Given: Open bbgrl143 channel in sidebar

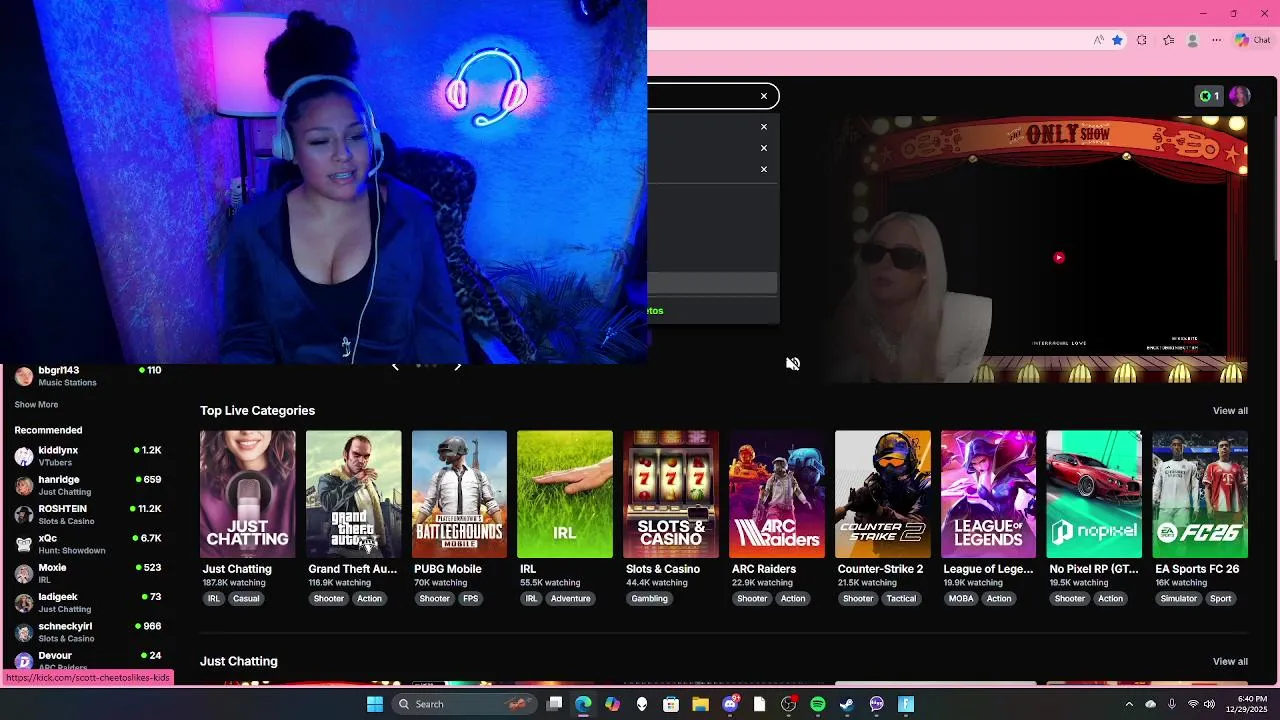Looking at the screenshot, I should pyautogui.click(x=88, y=376).
